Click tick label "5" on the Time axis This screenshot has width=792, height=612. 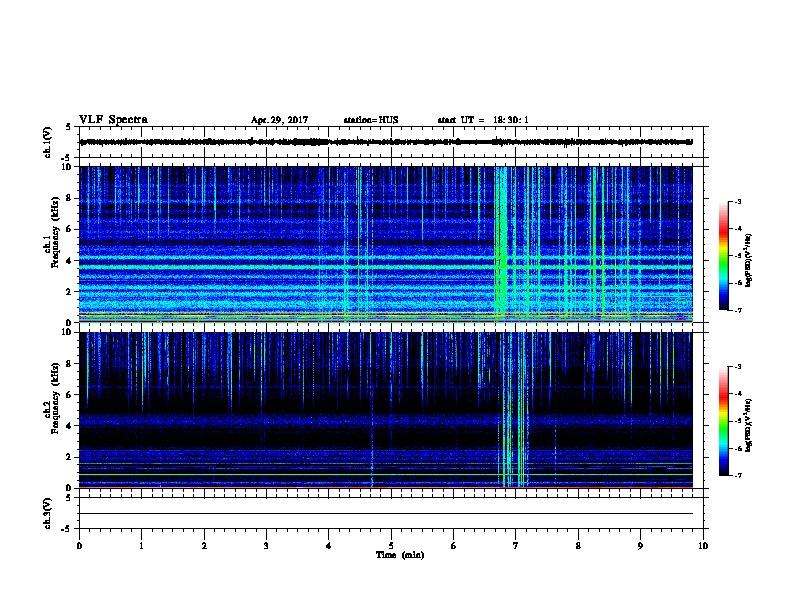coord(391,546)
